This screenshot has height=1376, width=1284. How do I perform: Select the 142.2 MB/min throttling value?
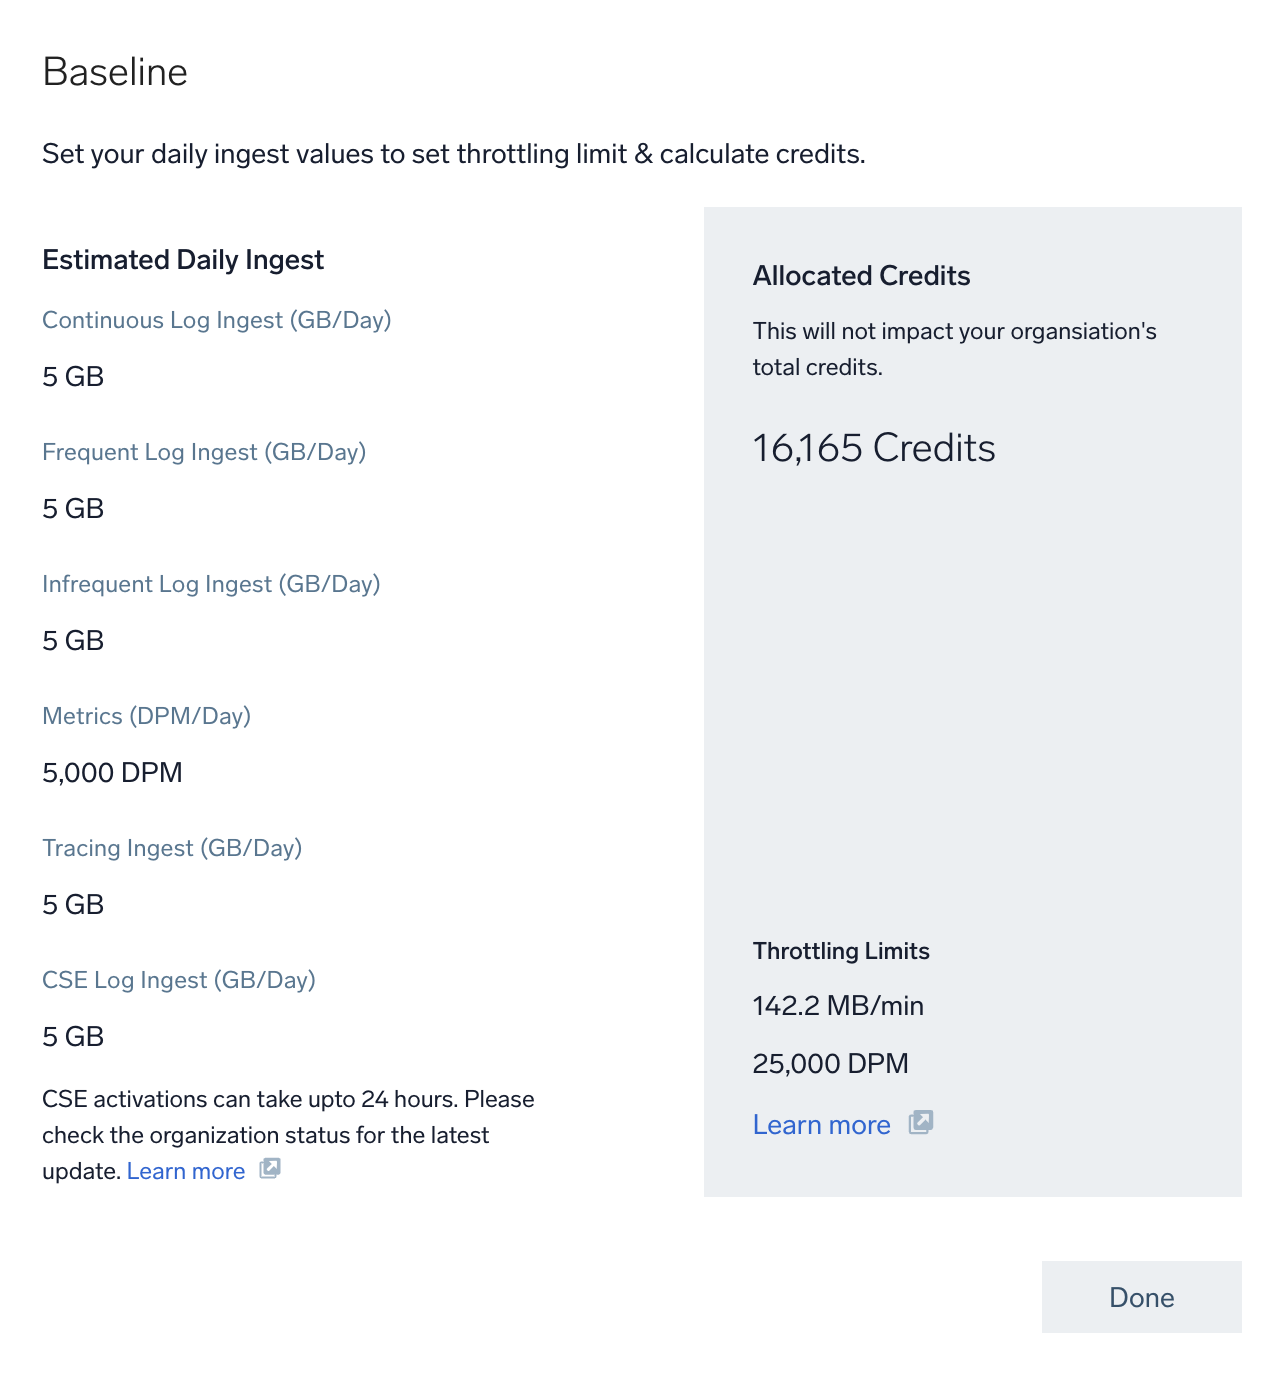[838, 1006]
